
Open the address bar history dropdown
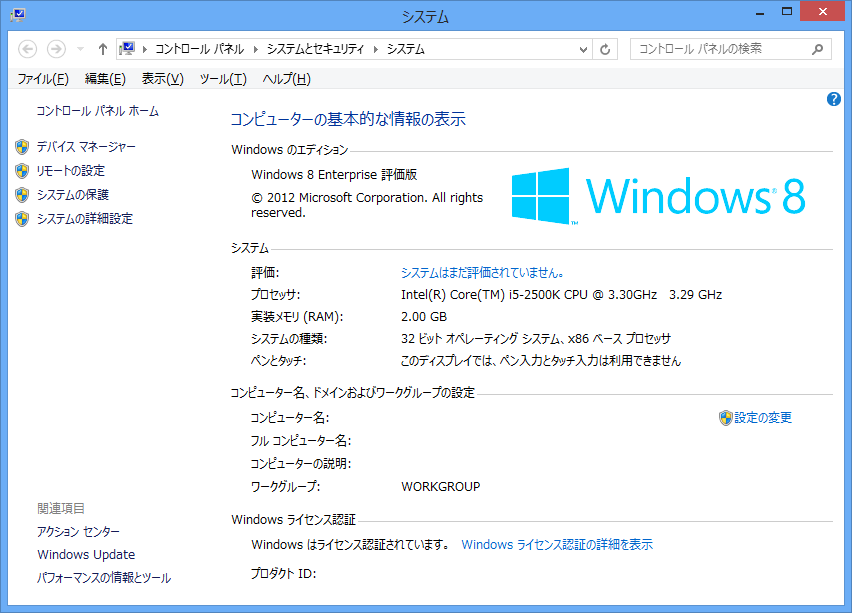tap(583, 49)
